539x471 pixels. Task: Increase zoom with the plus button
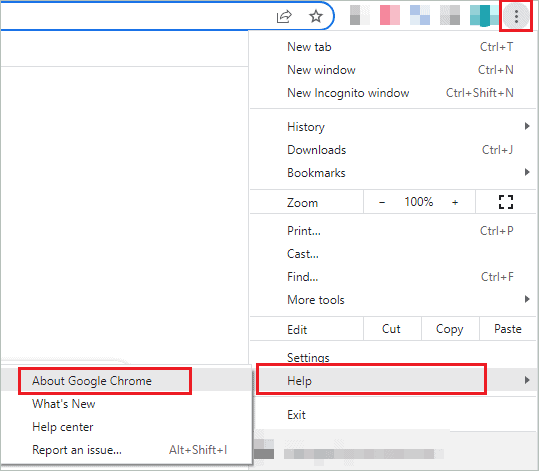tap(455, 202)
